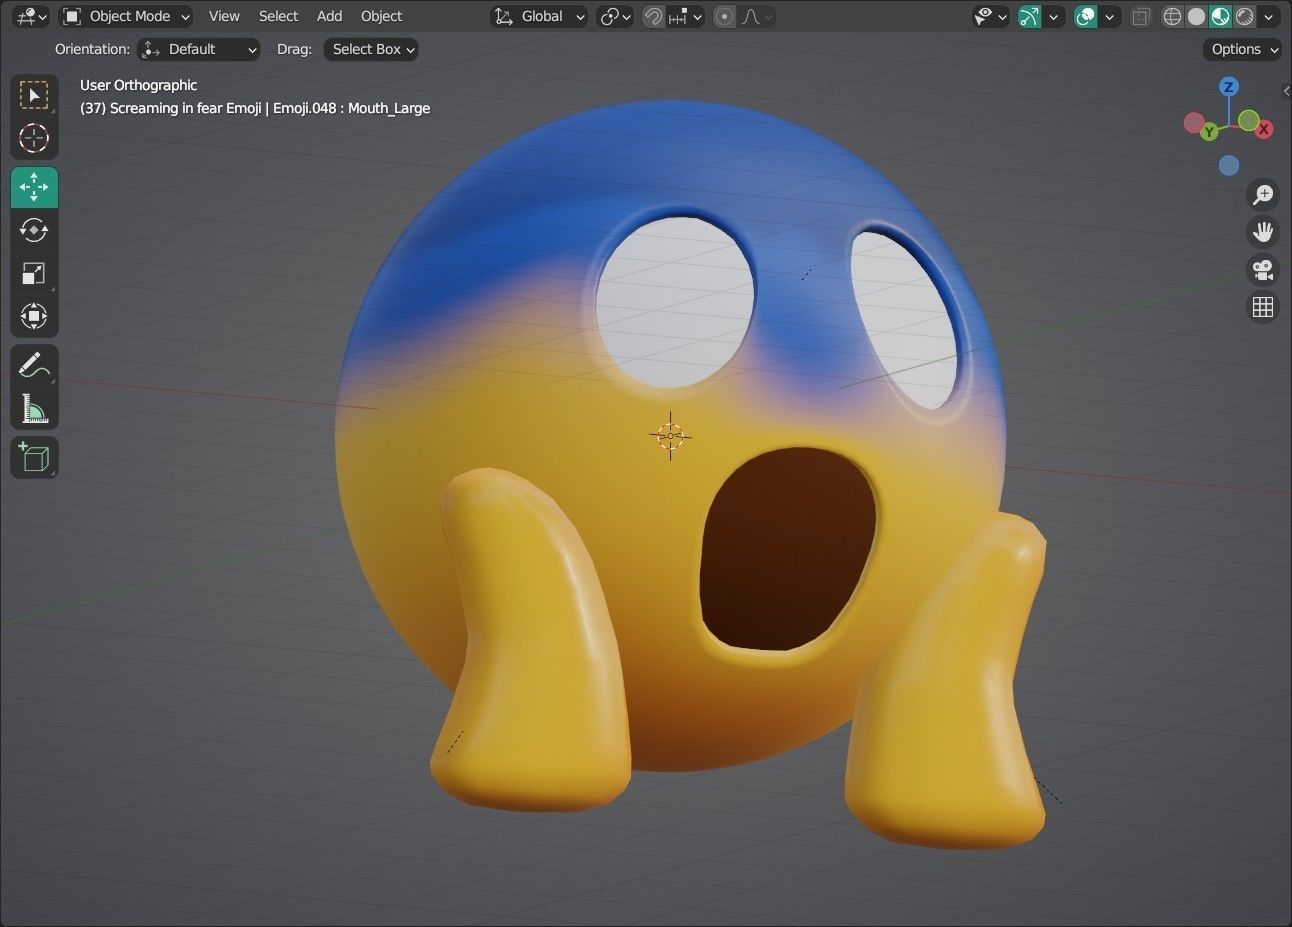Click the Options button above the viewport
Image resolution: width=1292 pixels, height=927 pixels.
pos(1240,49)
